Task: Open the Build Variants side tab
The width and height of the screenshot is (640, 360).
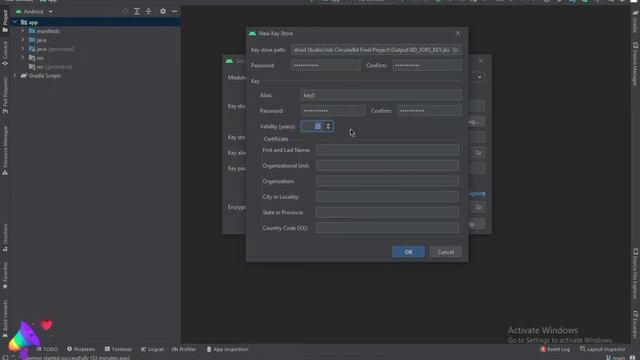Action: click(x=5, y=318)
